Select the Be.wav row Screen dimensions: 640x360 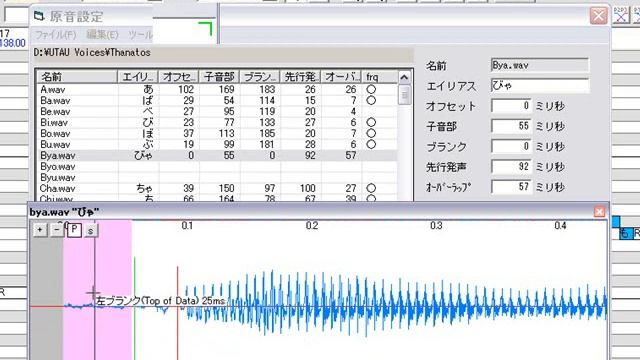point(217,111)
